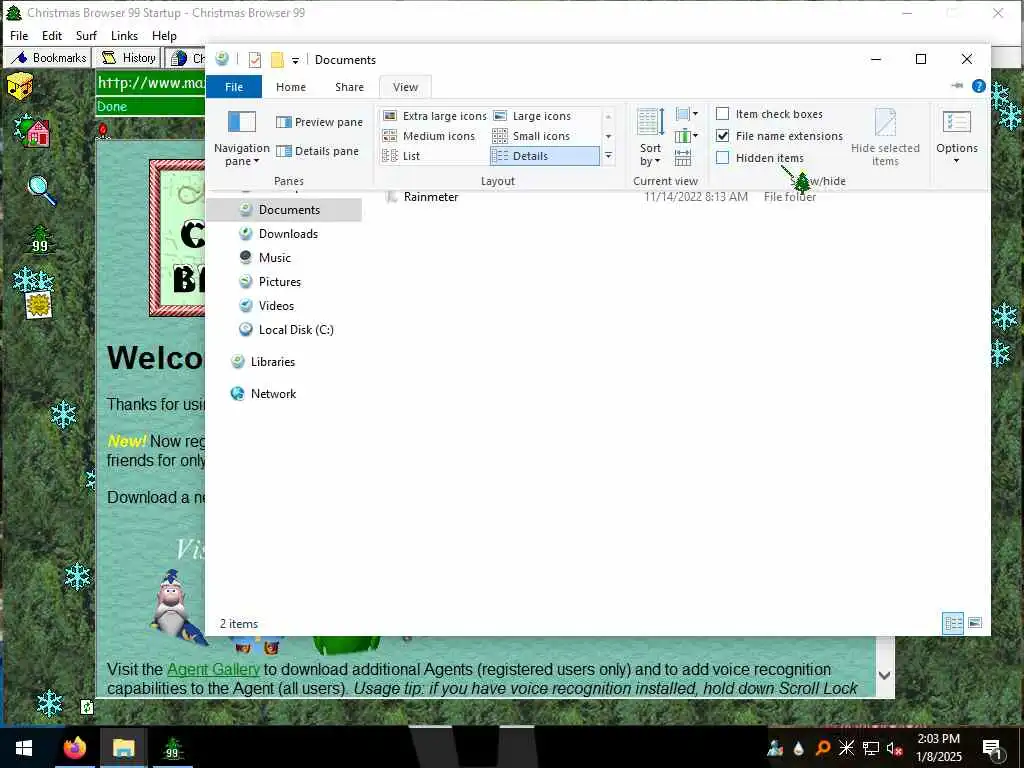Click the Properties quick access icon
1024x768 pixels.
pyautogui.click(x=255, y=60)
